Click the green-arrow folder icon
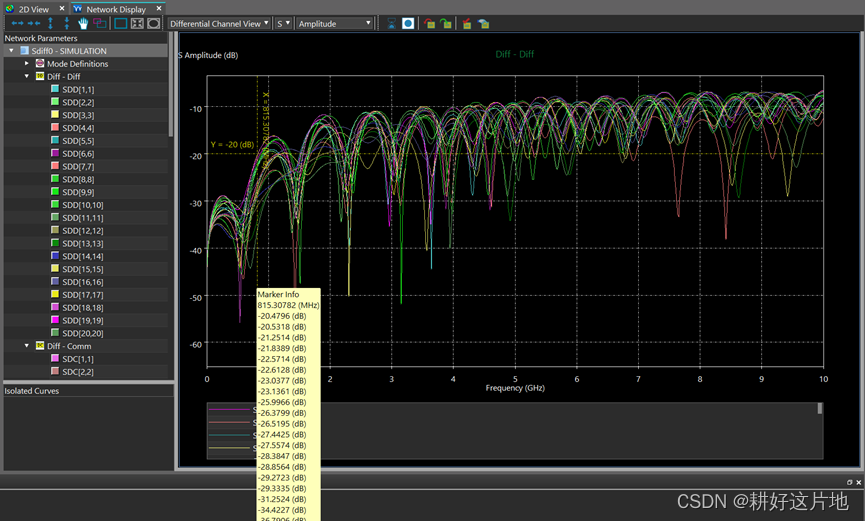 446,23
